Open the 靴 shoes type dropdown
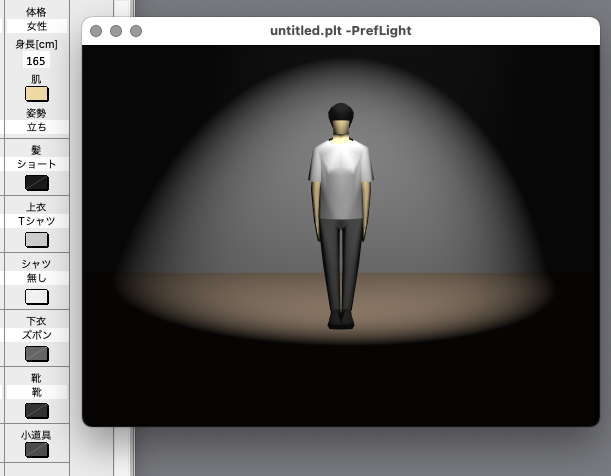The image size is (611, 476). (x=37, y=392)
